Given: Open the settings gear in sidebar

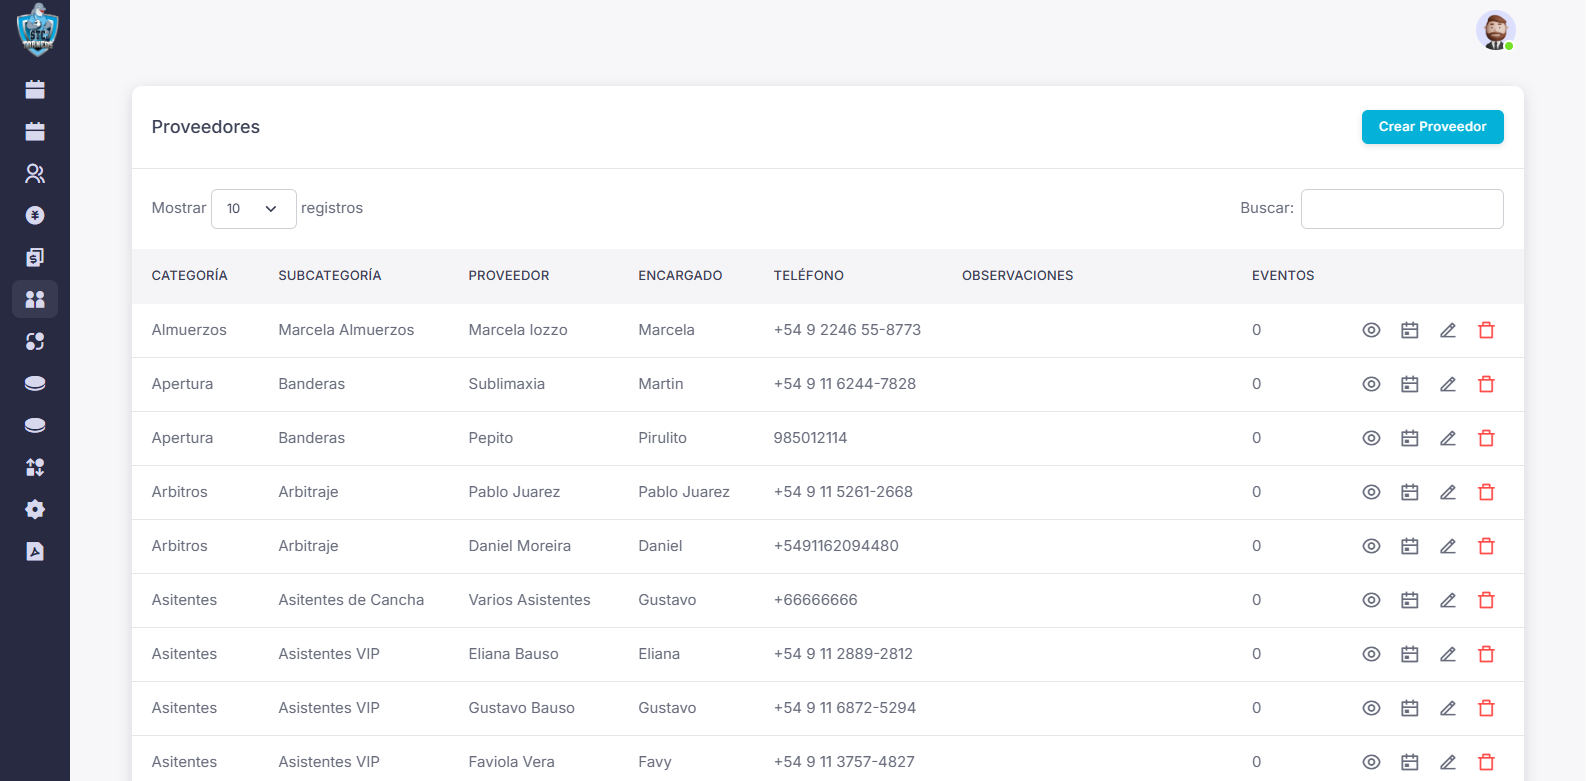Looking at the screenshot, I should [35, 510].
